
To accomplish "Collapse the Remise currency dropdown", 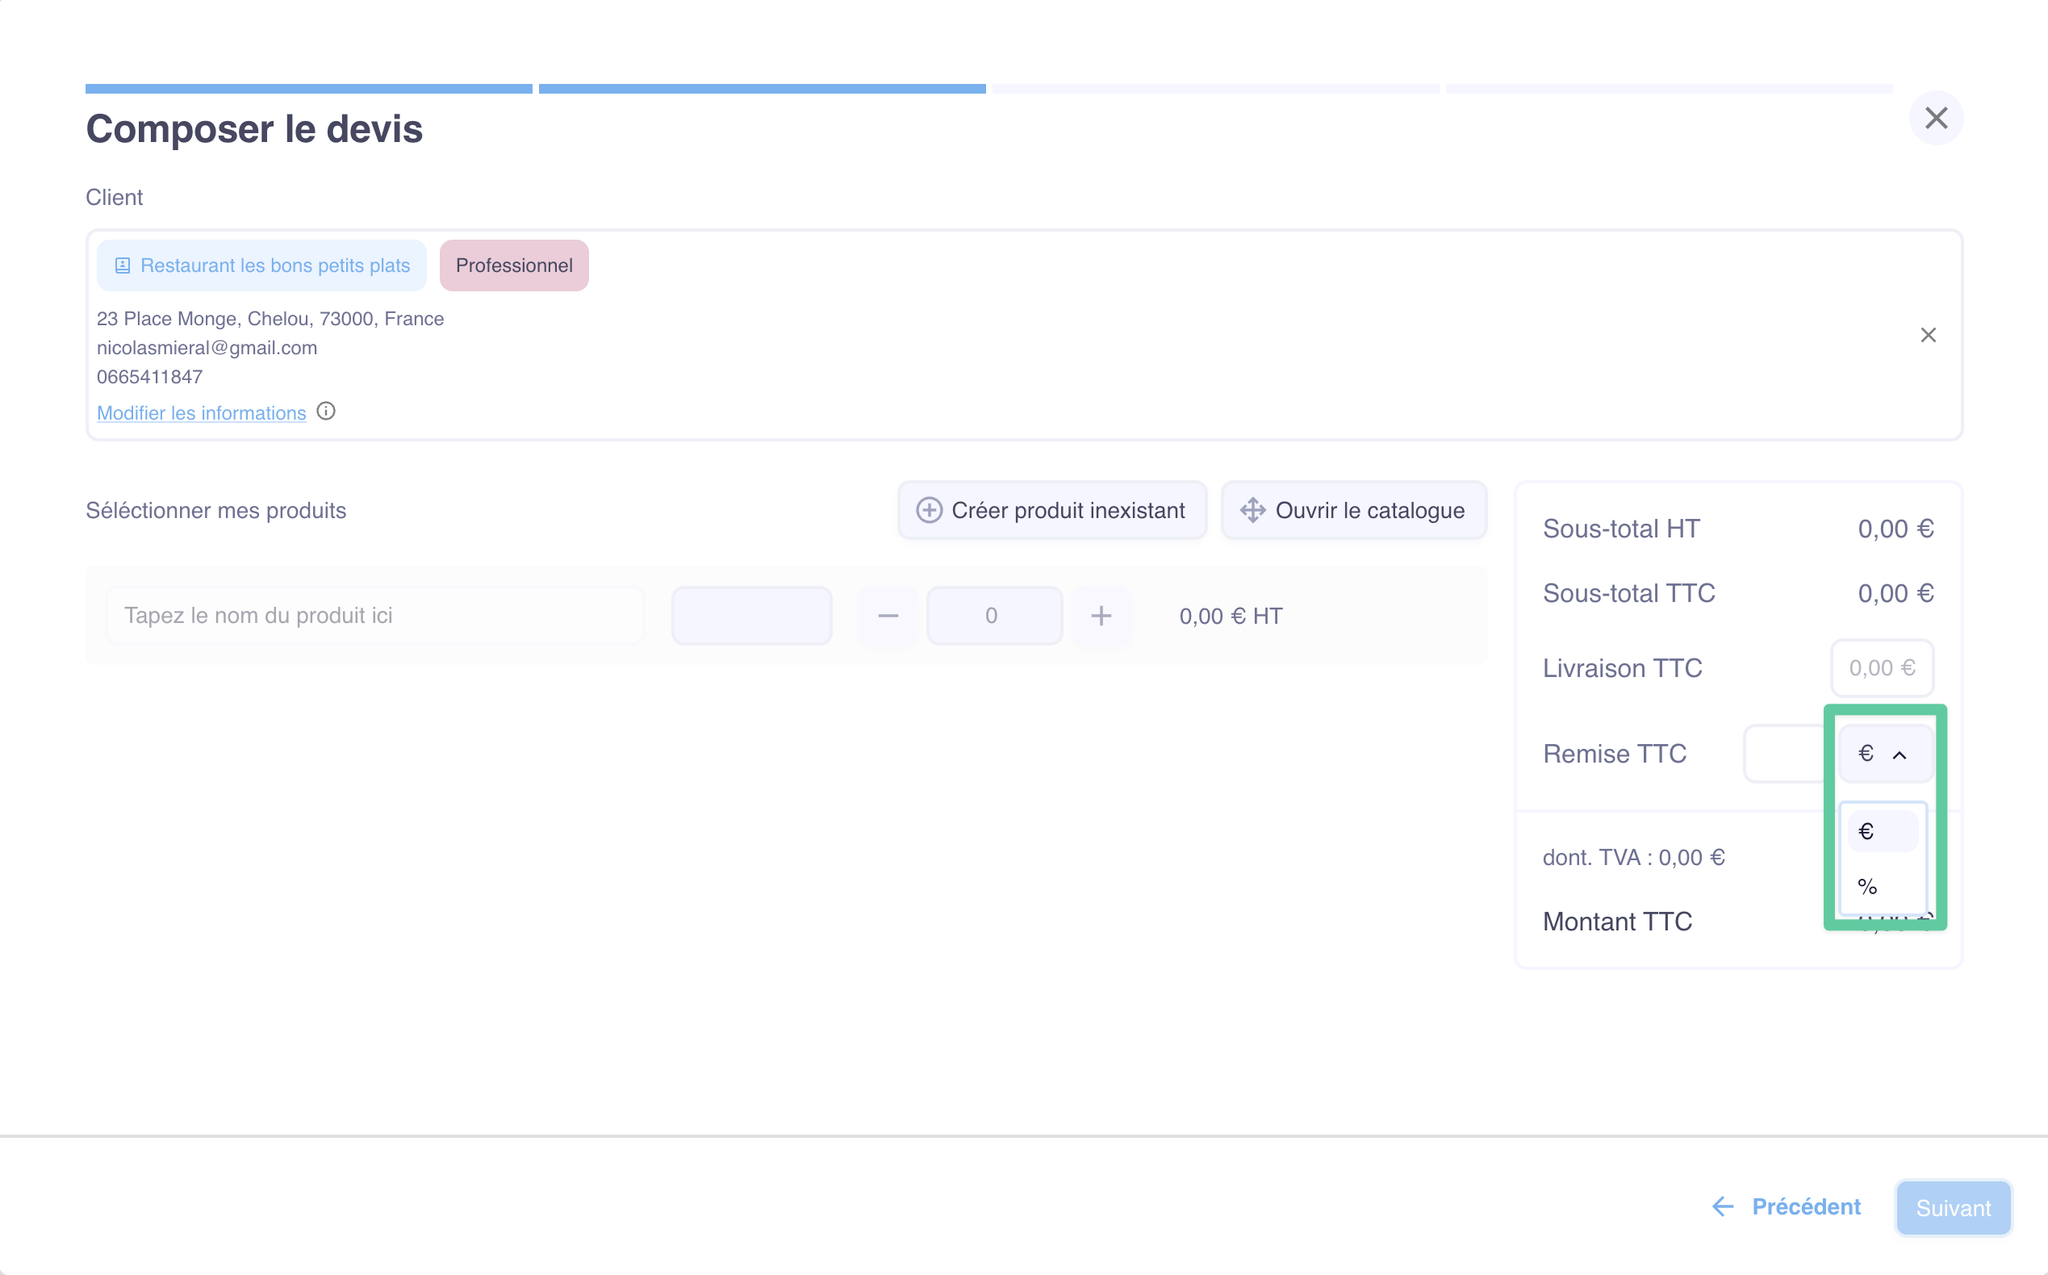I will pos(1884,754).
